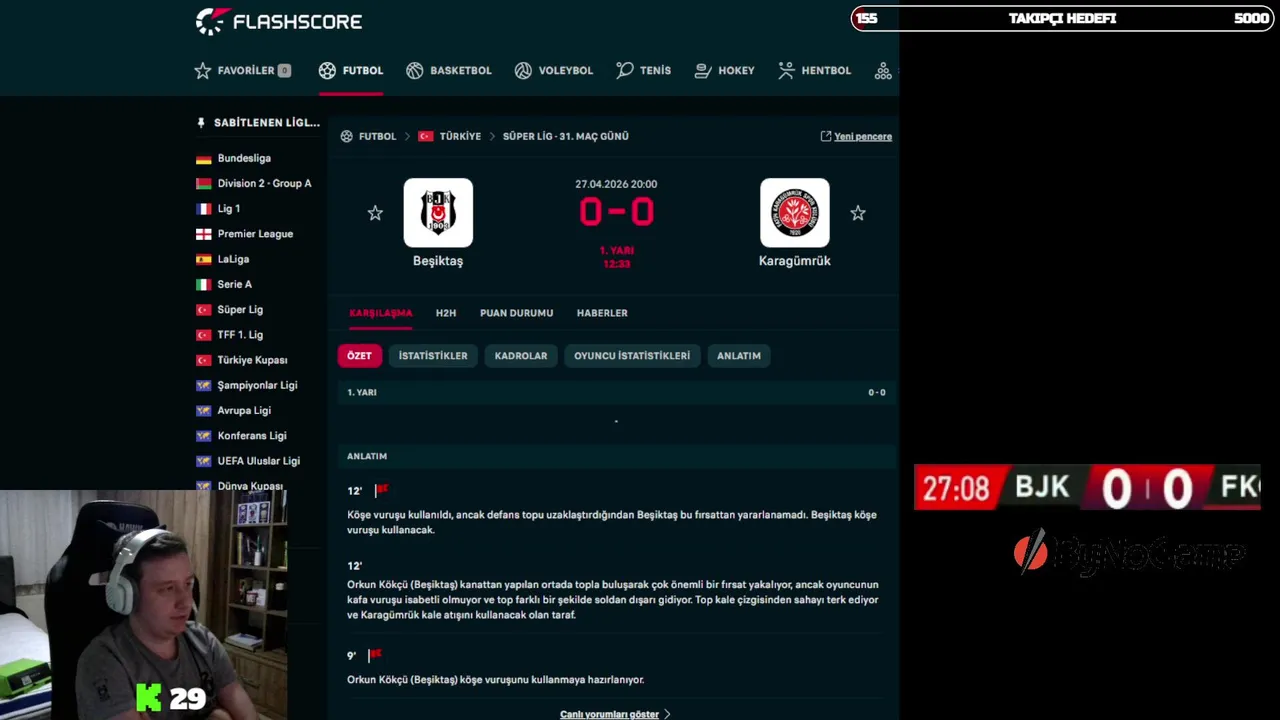
Task: Click the pin icon beside Sabitlenen Ligler
Action: [201, 123]
